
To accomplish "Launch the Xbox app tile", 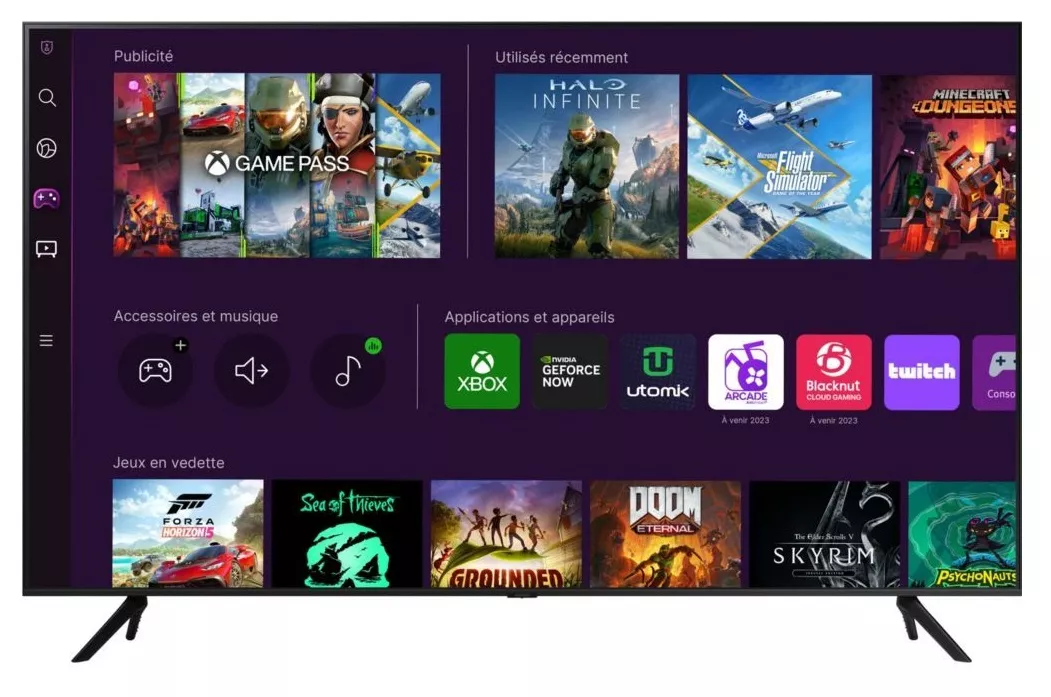I will point(482,371).
